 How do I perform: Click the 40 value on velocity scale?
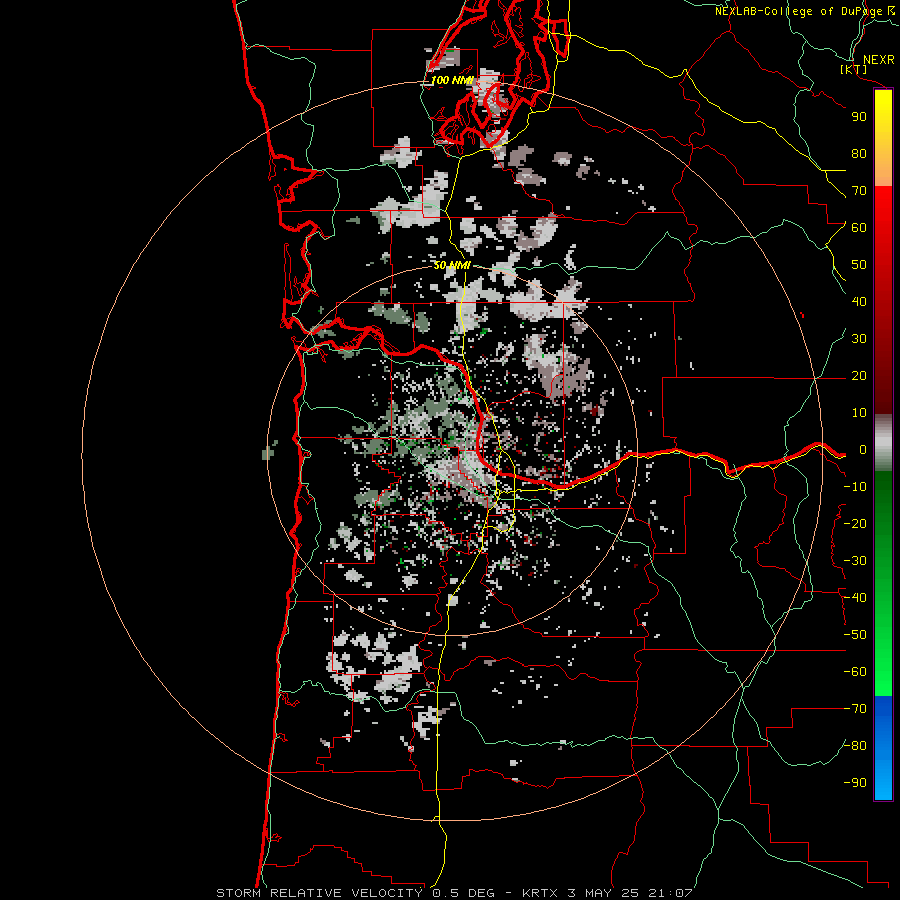point(859,302)
